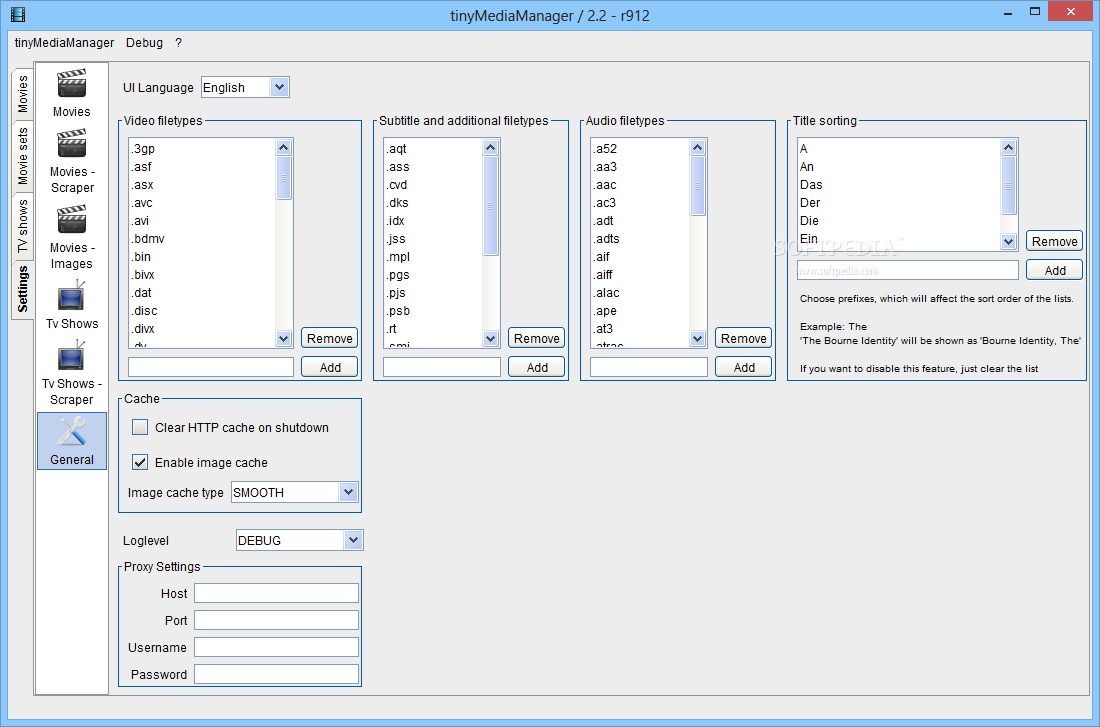
Task: Select .alac in audio filetypes list
Action: click(x=640, y=293)
